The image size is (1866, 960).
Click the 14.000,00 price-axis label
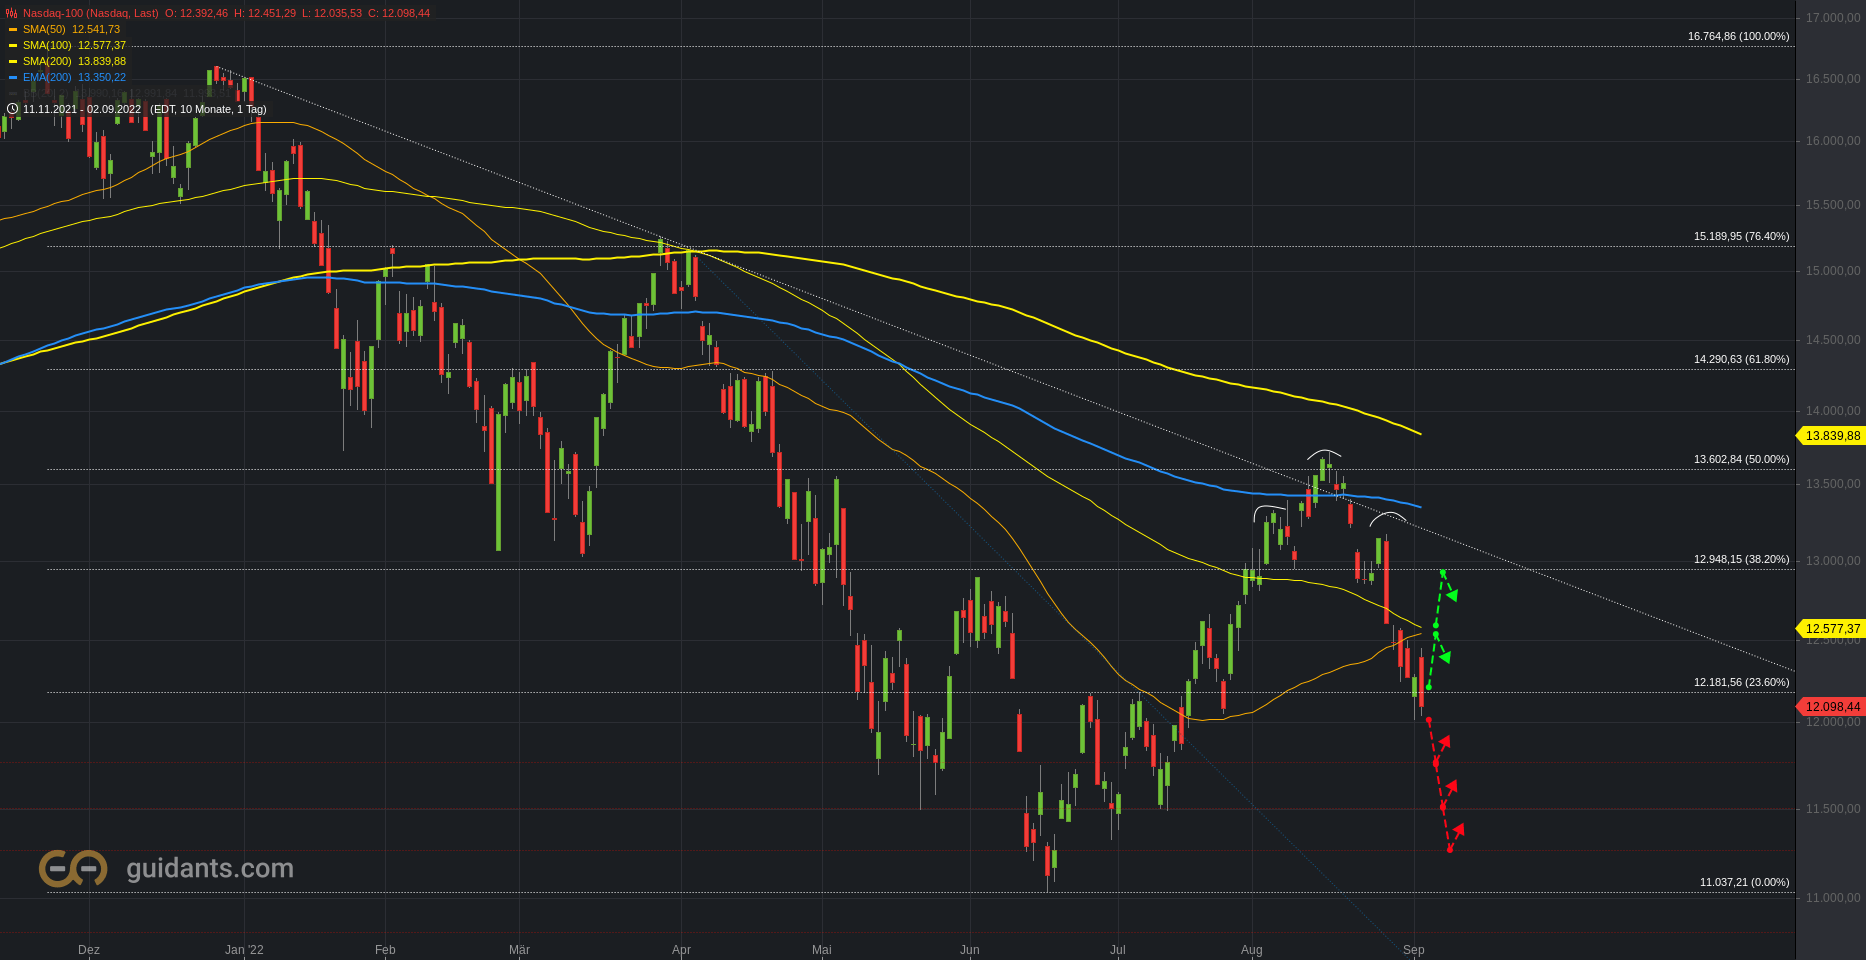(1833, 411)
